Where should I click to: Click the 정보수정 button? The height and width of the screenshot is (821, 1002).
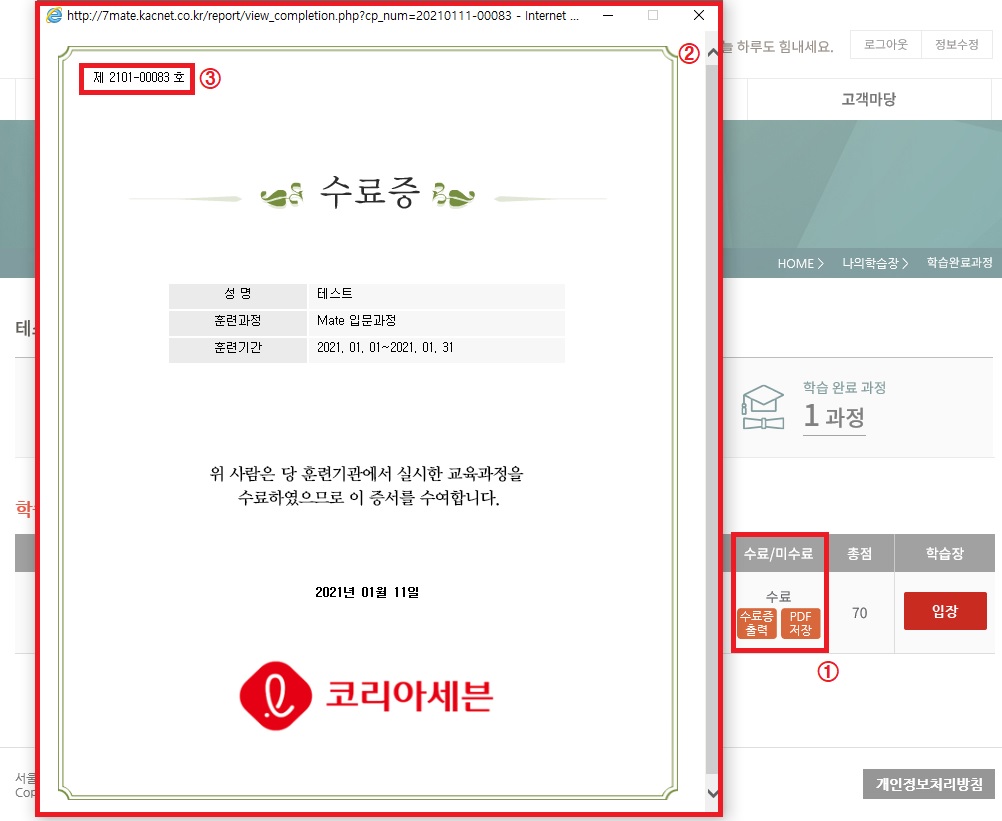click(x=957, y=45)
